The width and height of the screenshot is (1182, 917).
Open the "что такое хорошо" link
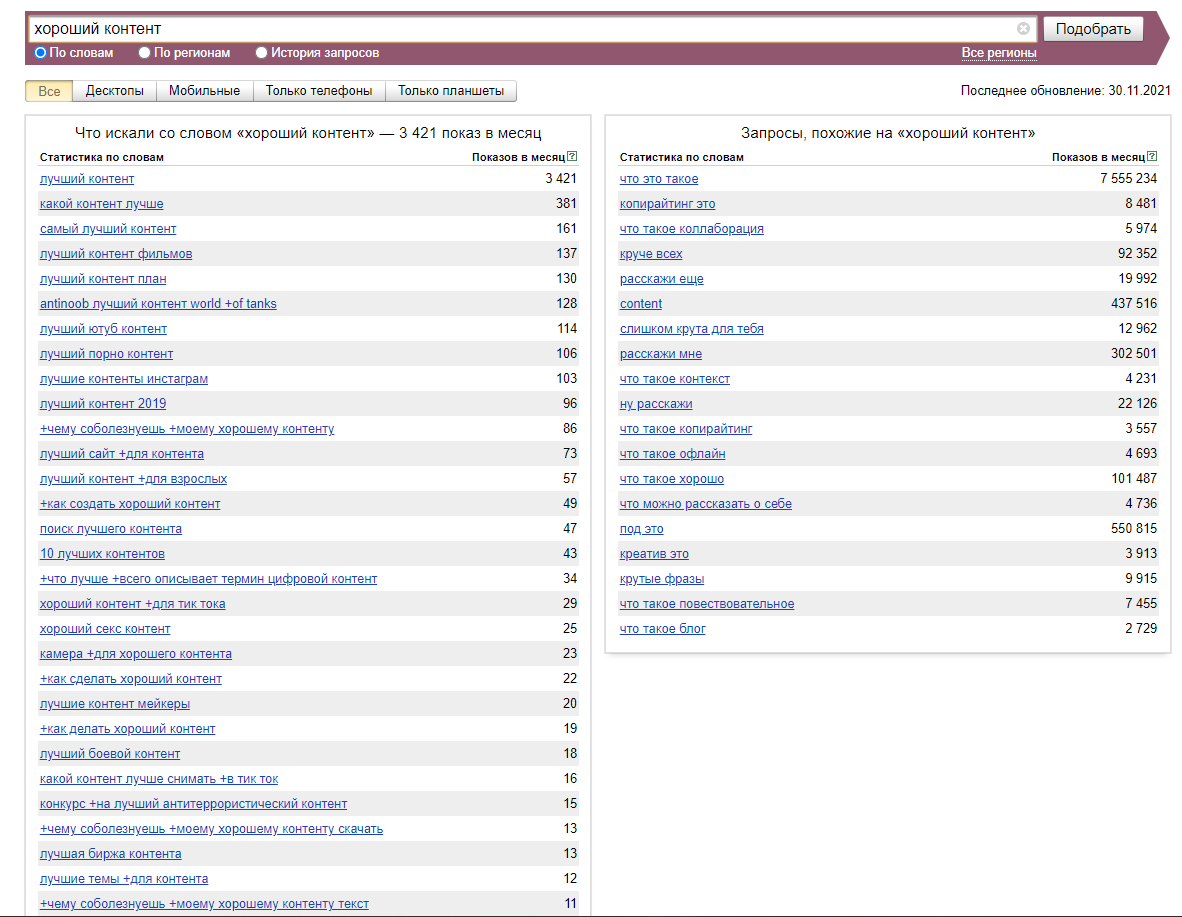tap(672, 478)
